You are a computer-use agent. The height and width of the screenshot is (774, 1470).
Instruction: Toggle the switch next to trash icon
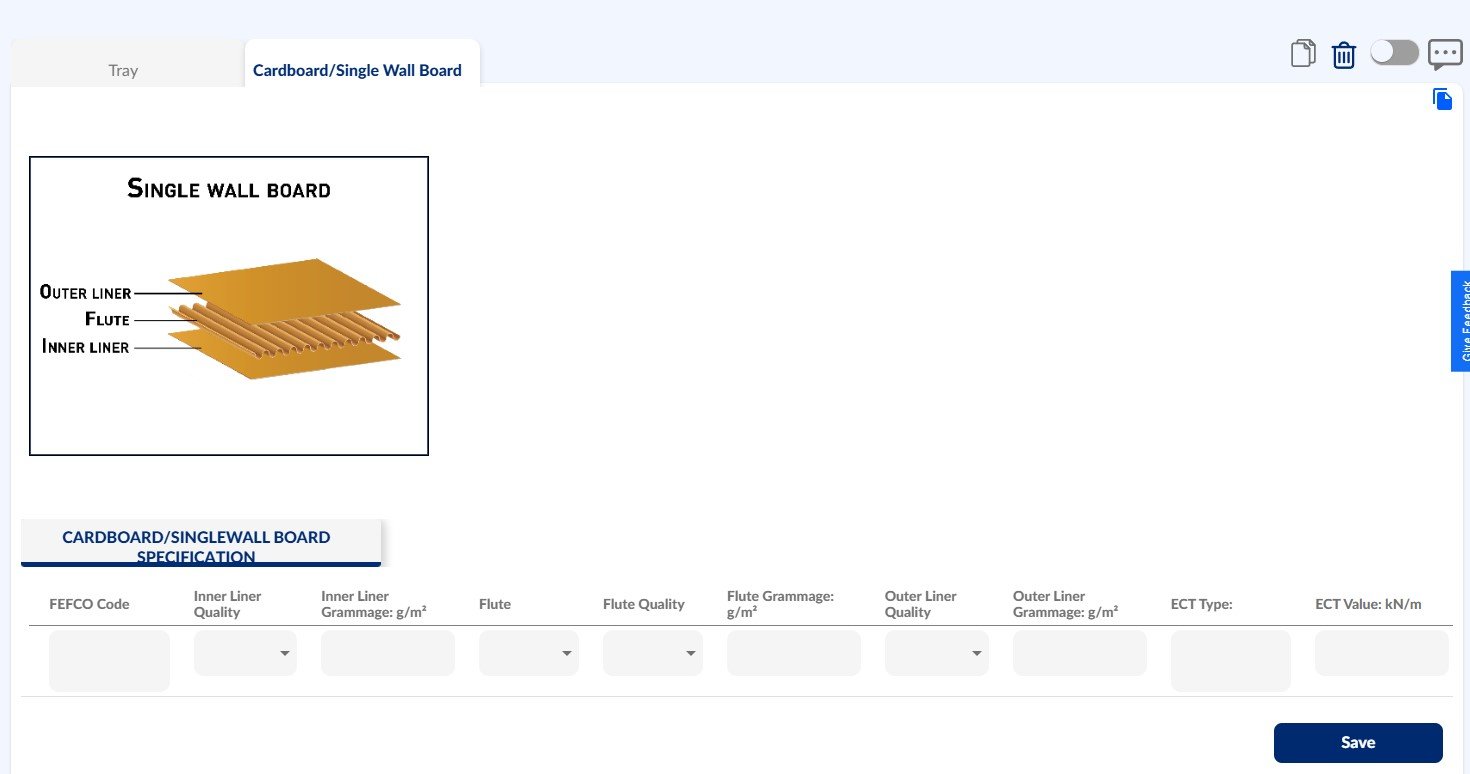(x=1395, y=53)
